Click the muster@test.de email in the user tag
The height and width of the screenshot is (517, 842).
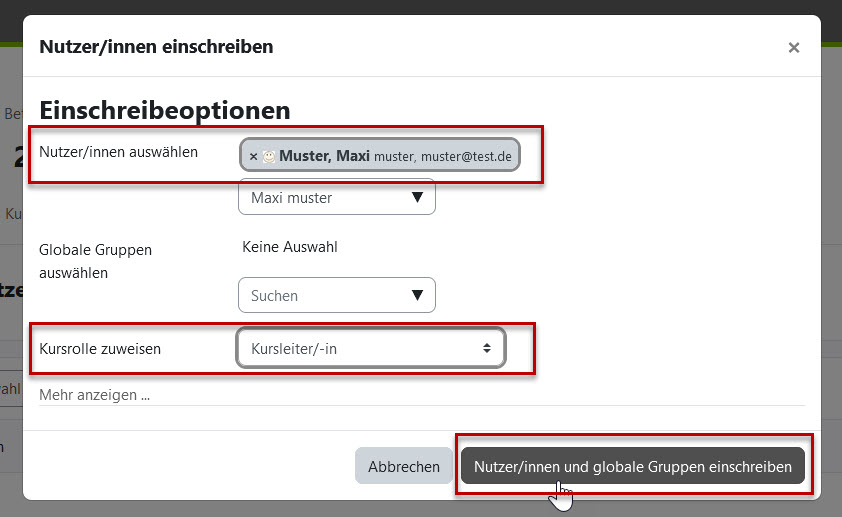tap(466, 157)
